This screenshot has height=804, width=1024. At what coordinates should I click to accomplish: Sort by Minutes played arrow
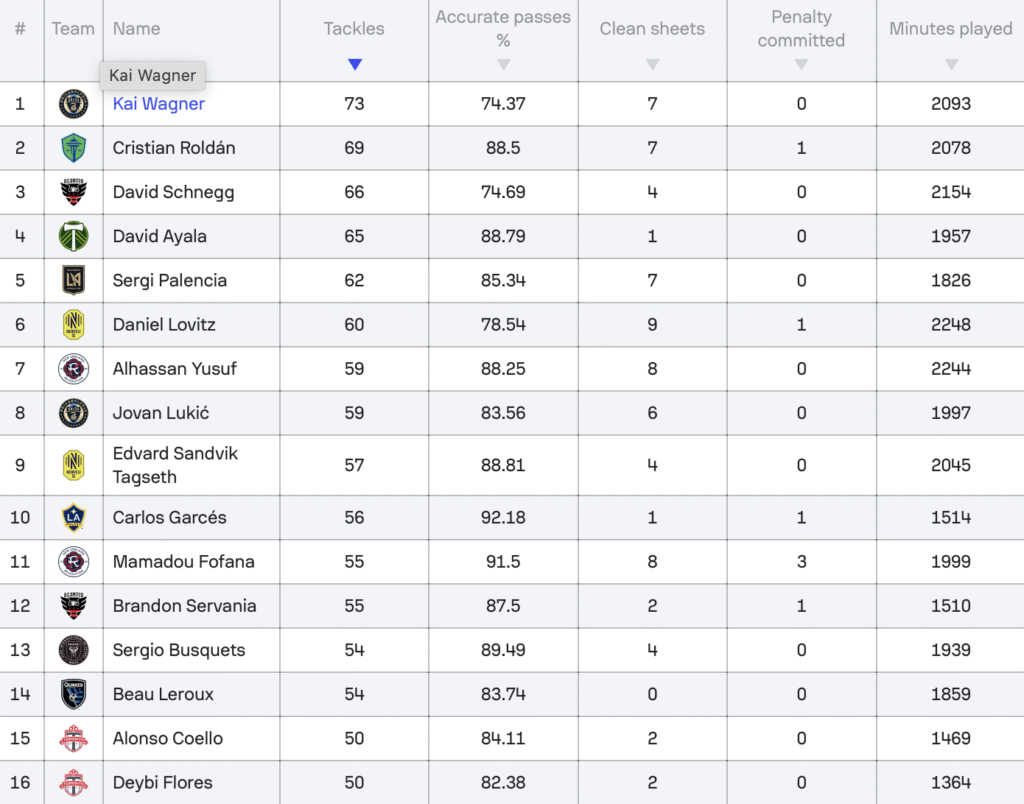click(x=950, y=64)
